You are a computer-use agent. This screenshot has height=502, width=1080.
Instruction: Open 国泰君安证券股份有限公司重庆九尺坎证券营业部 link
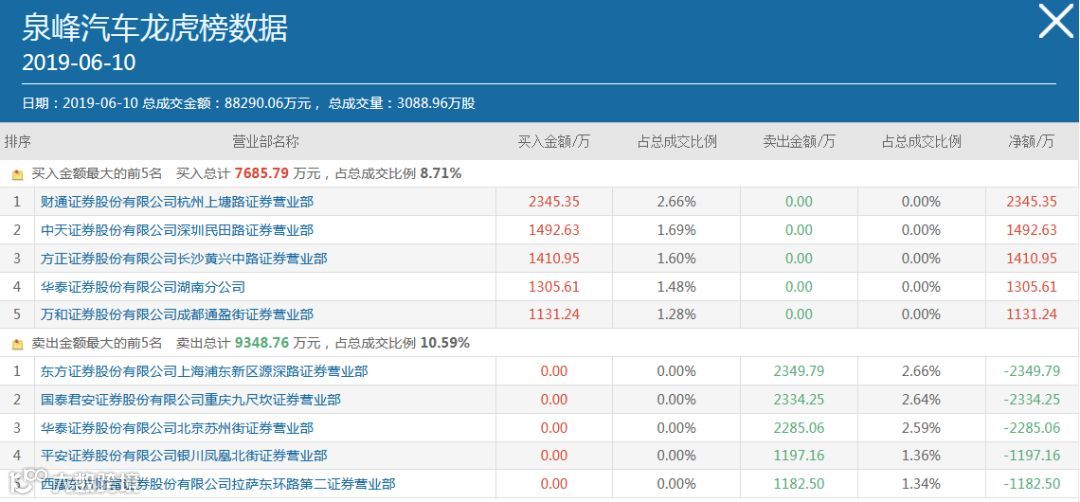(x=191, y=399)
